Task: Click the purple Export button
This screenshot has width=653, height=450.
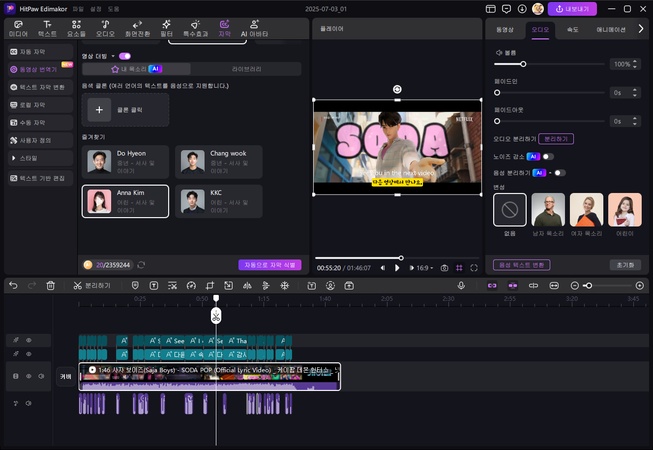Action: click(x=572, y=9)
